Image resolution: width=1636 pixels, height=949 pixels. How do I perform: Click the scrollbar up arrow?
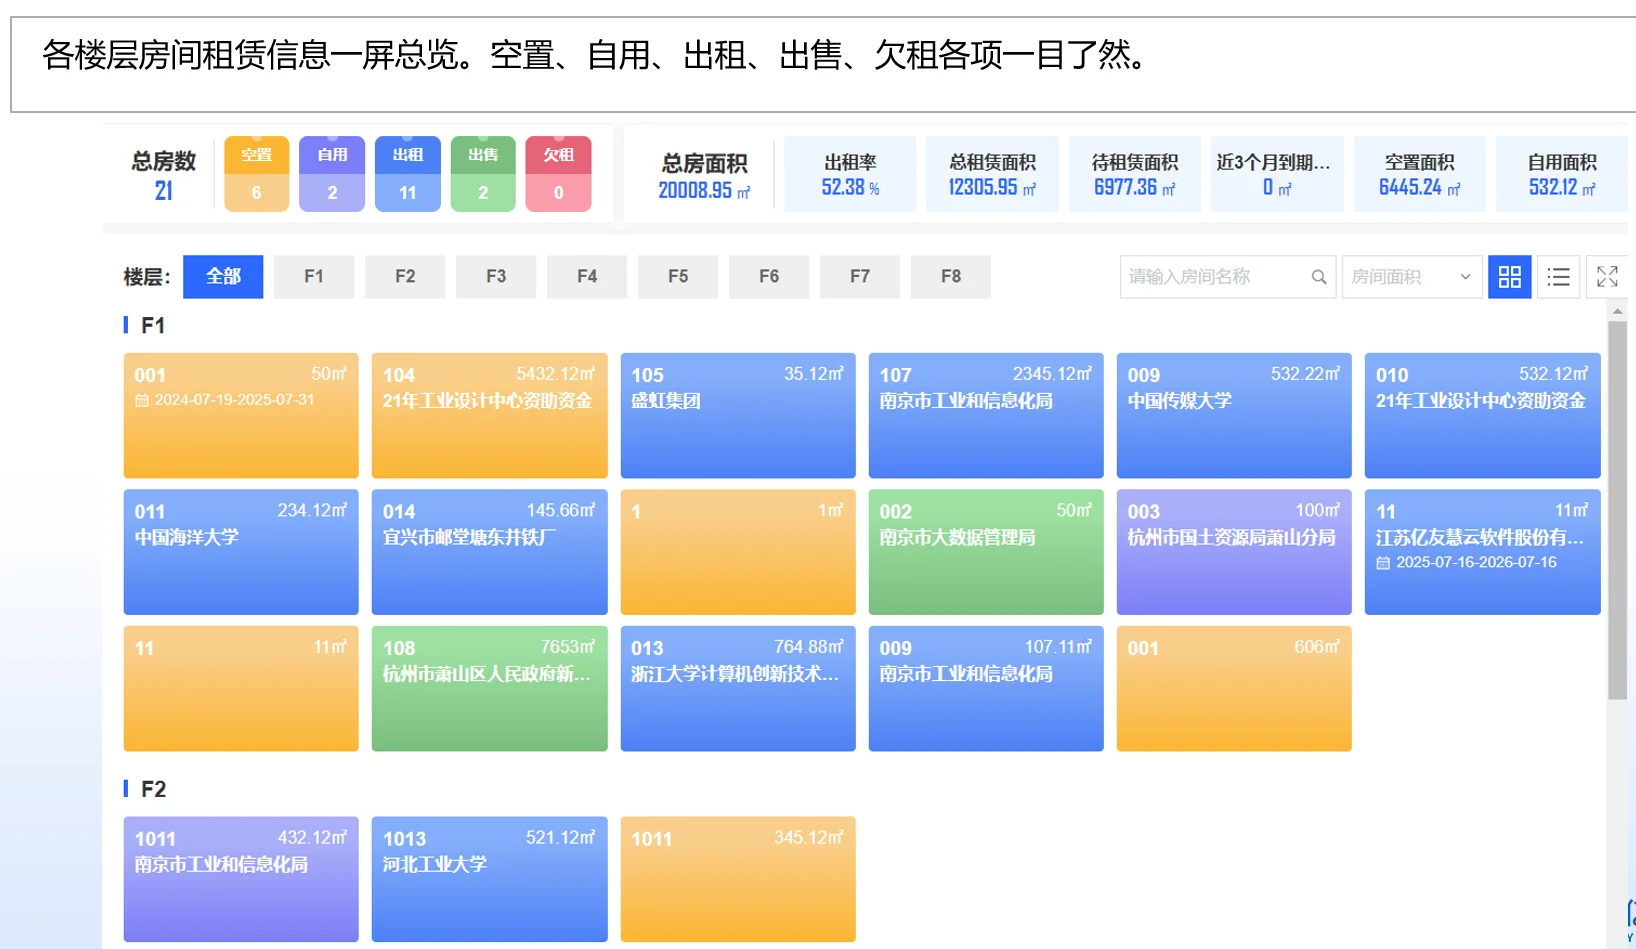pyautogui.click(x=1617, y=312)
